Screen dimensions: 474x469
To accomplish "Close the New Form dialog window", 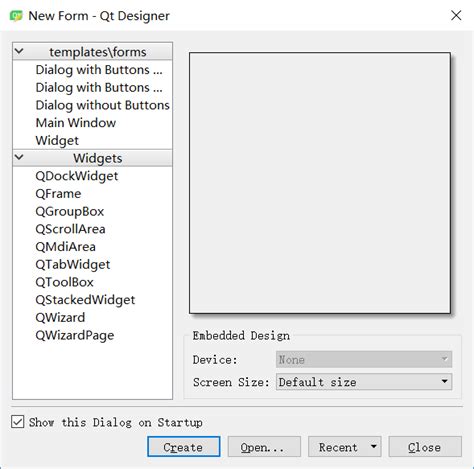I will click(x=456, y=15).
